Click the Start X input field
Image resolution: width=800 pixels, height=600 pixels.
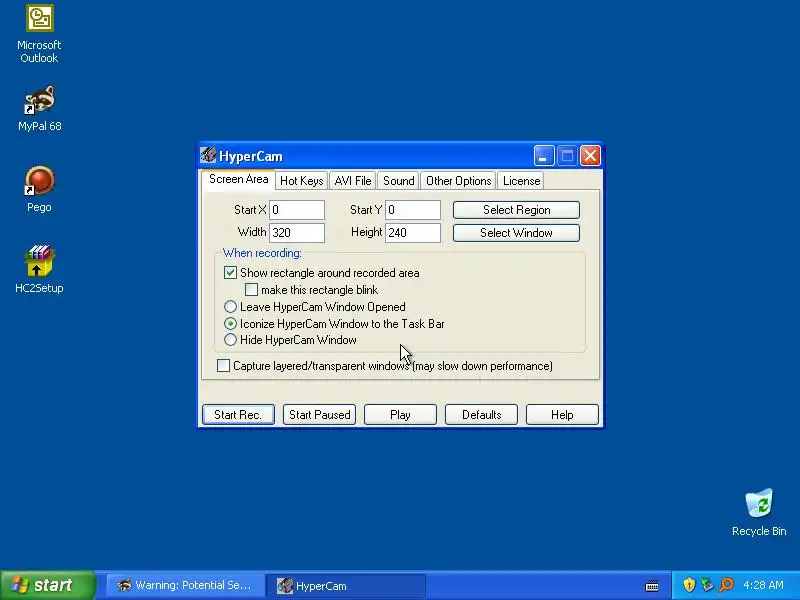coord(297,210)
